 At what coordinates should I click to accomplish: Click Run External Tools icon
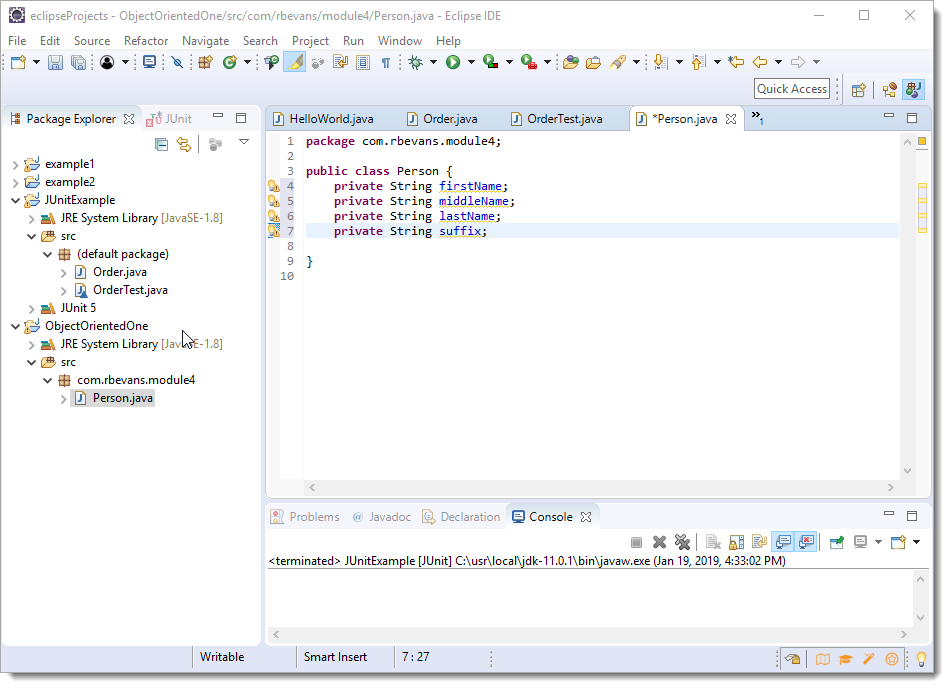[528, 62]
